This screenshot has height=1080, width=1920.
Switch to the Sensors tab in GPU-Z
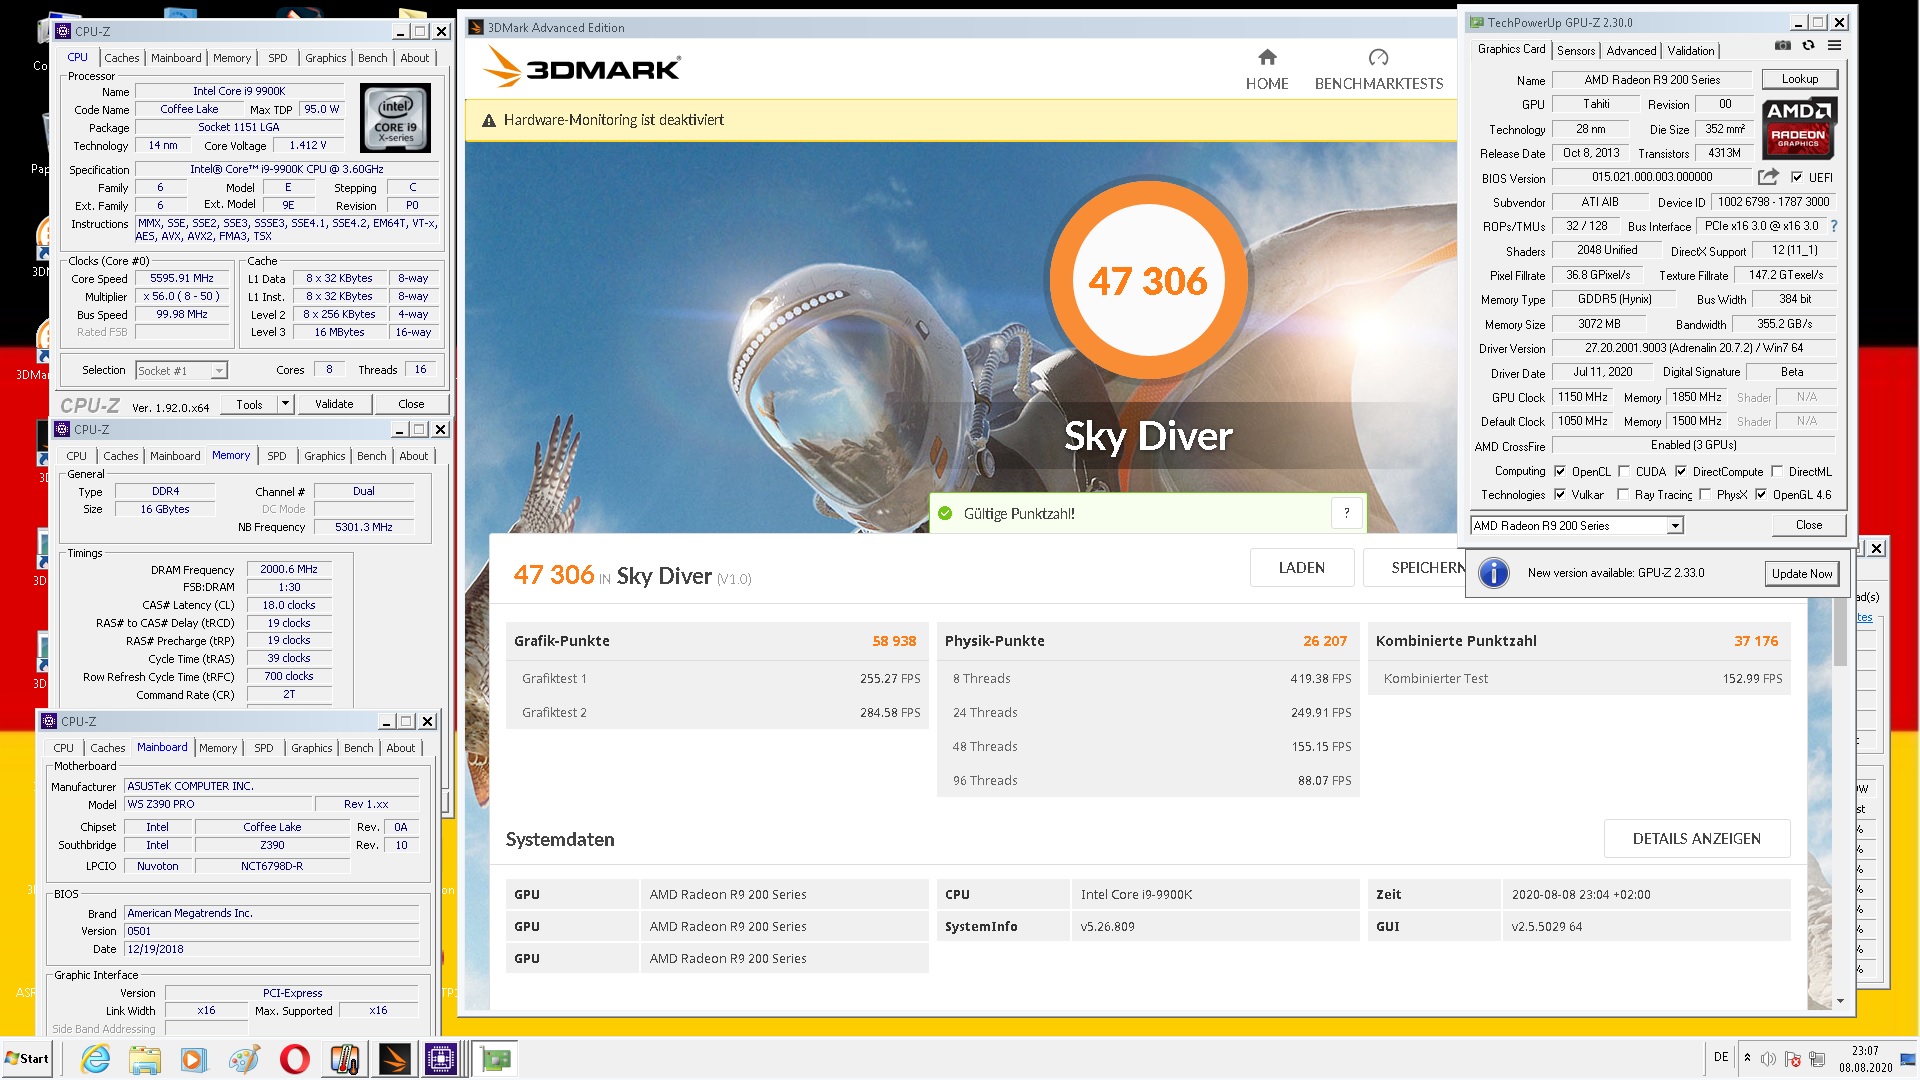[x=1576, y=51]
